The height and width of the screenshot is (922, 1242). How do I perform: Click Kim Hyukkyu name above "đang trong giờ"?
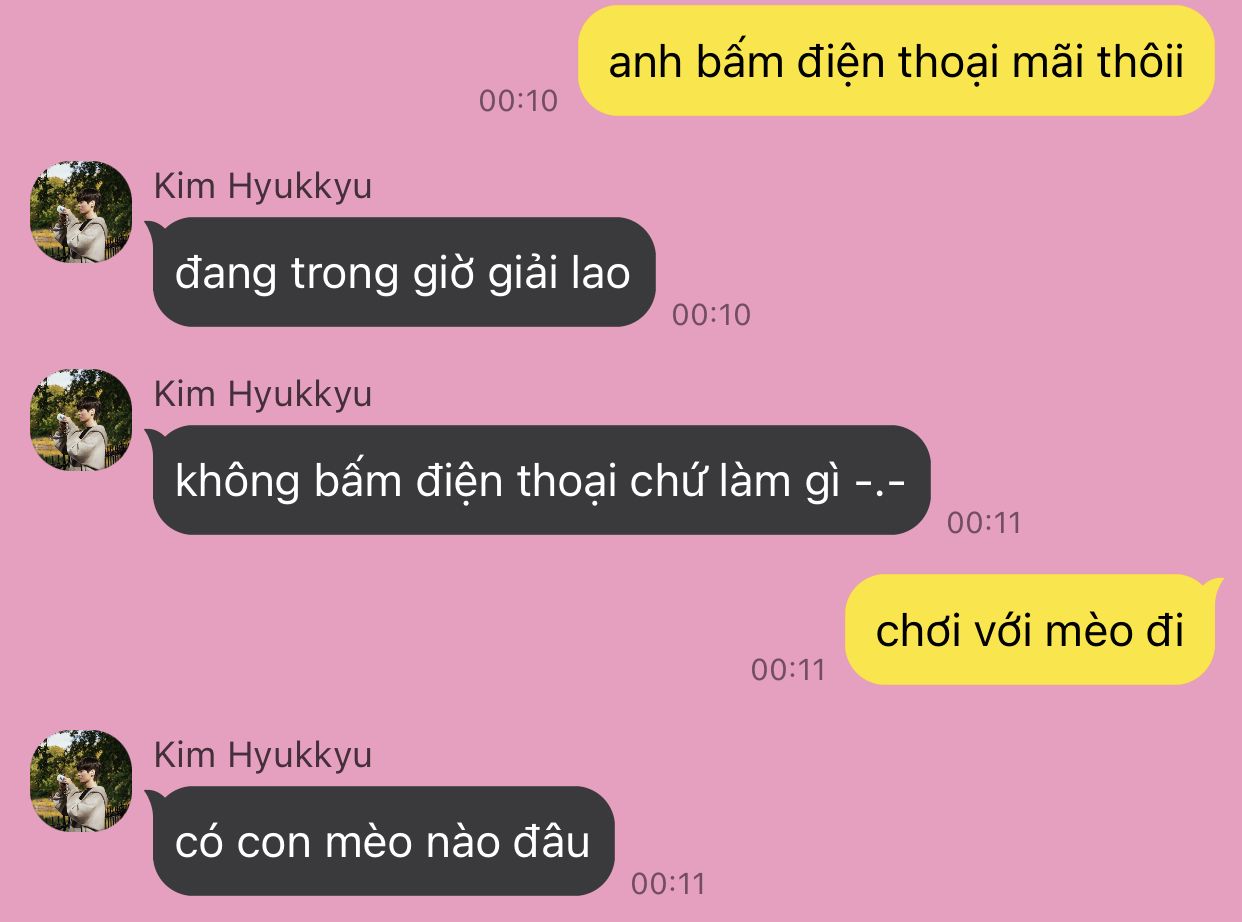pyautogui.click(x=263, y=186)
